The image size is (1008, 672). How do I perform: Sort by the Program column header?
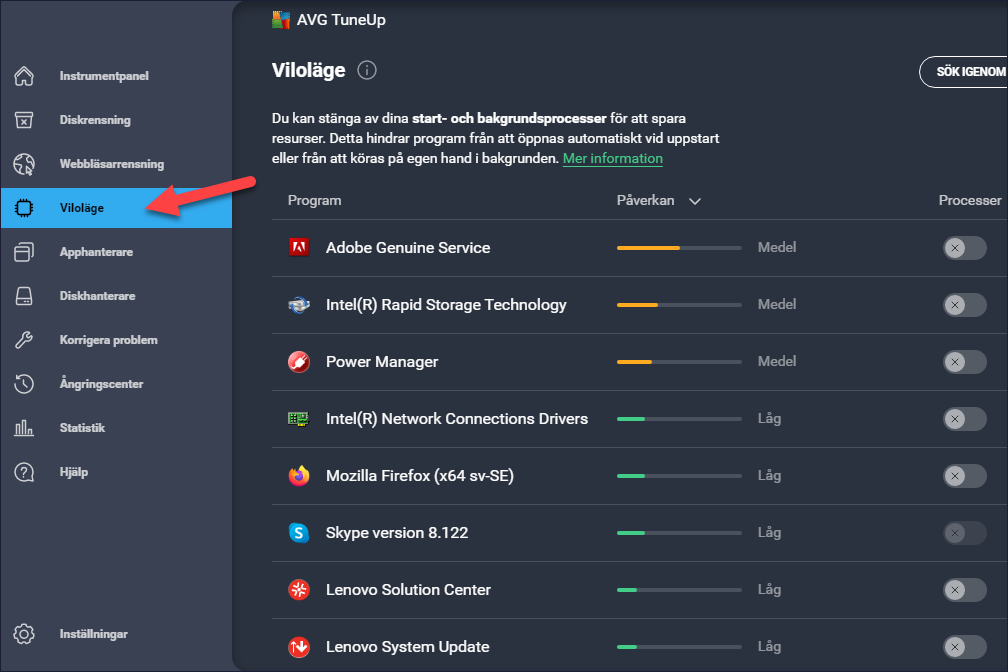[x=314, y=200]
